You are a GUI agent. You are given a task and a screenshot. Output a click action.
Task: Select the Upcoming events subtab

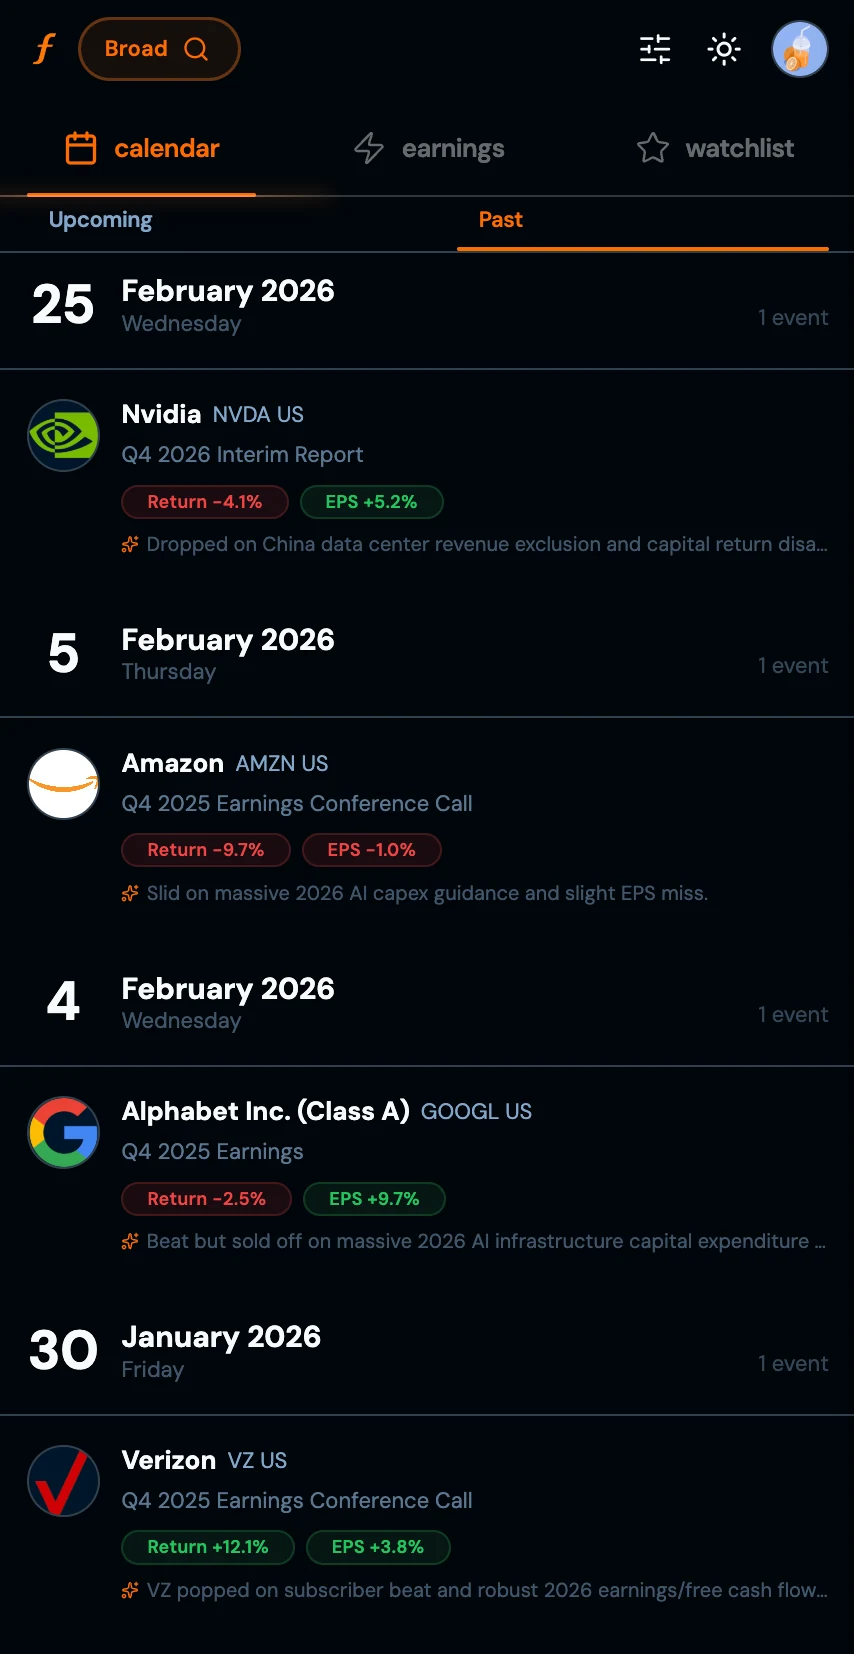coord(101,220)
